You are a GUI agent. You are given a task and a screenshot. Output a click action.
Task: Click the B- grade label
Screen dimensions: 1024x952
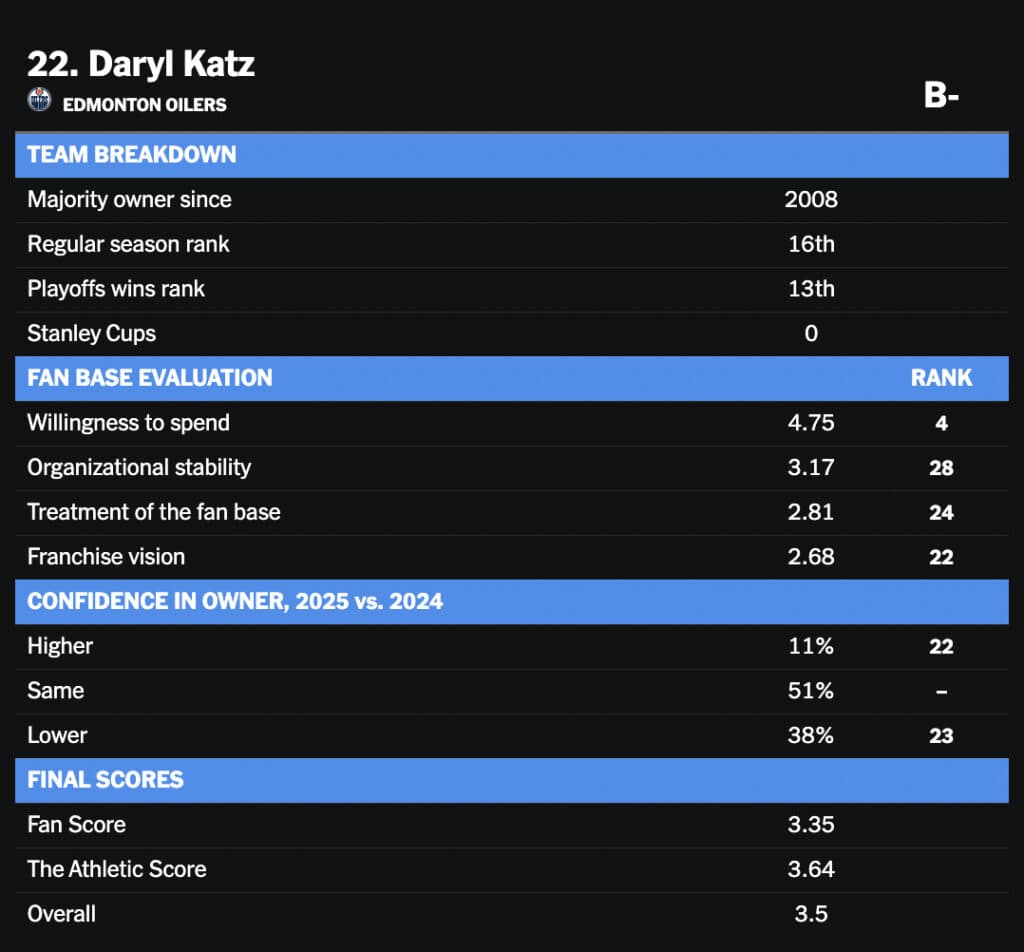pyautogui.click(x=941, y=96)
